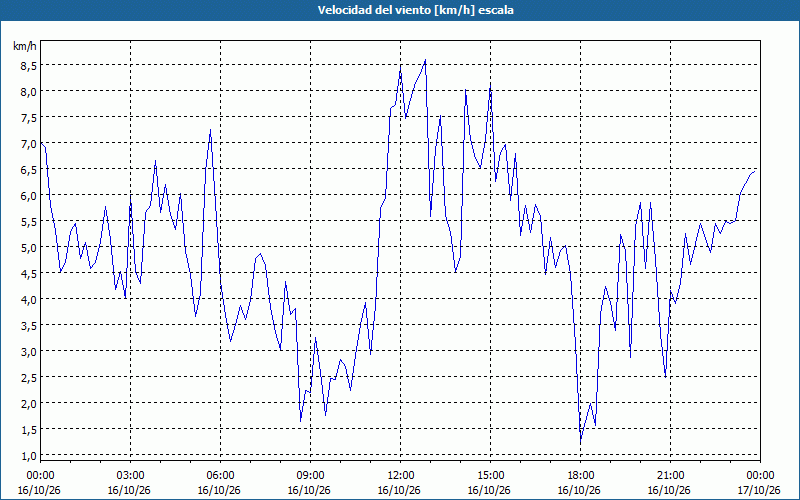Click the 8,5 label on y-axis
This screenshot has width=800, height=500.
[x=29, y=65]
